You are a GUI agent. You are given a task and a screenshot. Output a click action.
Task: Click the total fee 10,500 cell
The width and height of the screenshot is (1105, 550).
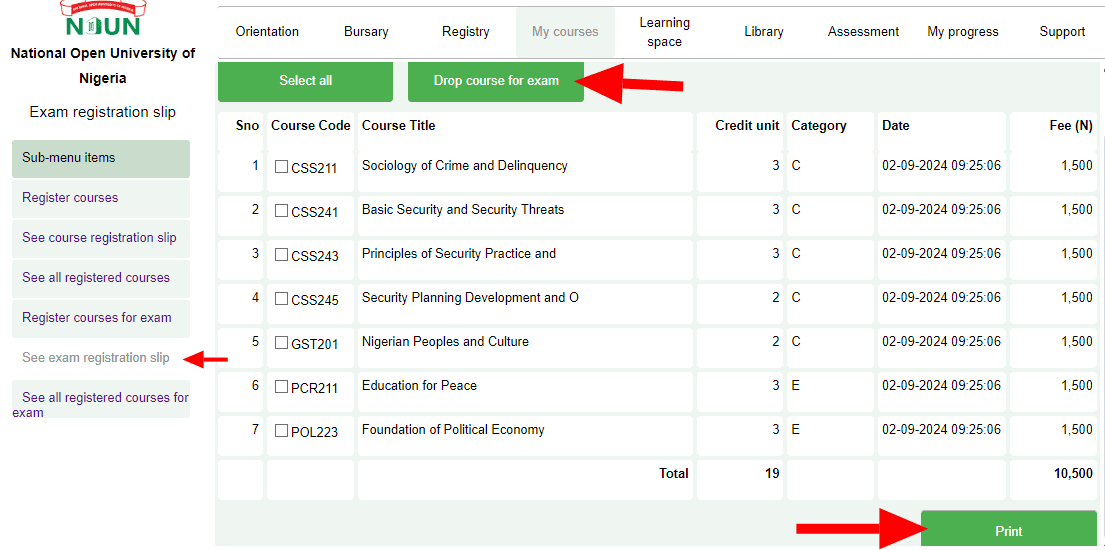1054,479
